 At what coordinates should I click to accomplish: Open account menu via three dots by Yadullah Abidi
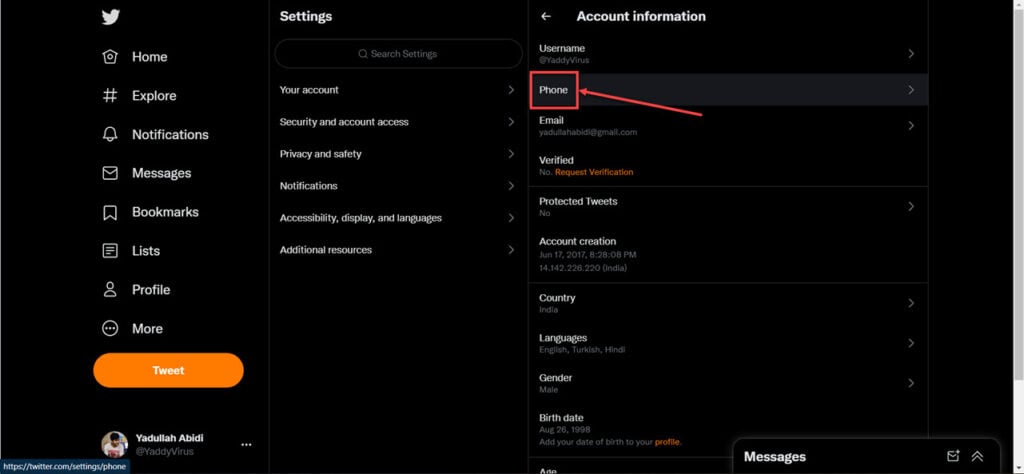(246, 445)
